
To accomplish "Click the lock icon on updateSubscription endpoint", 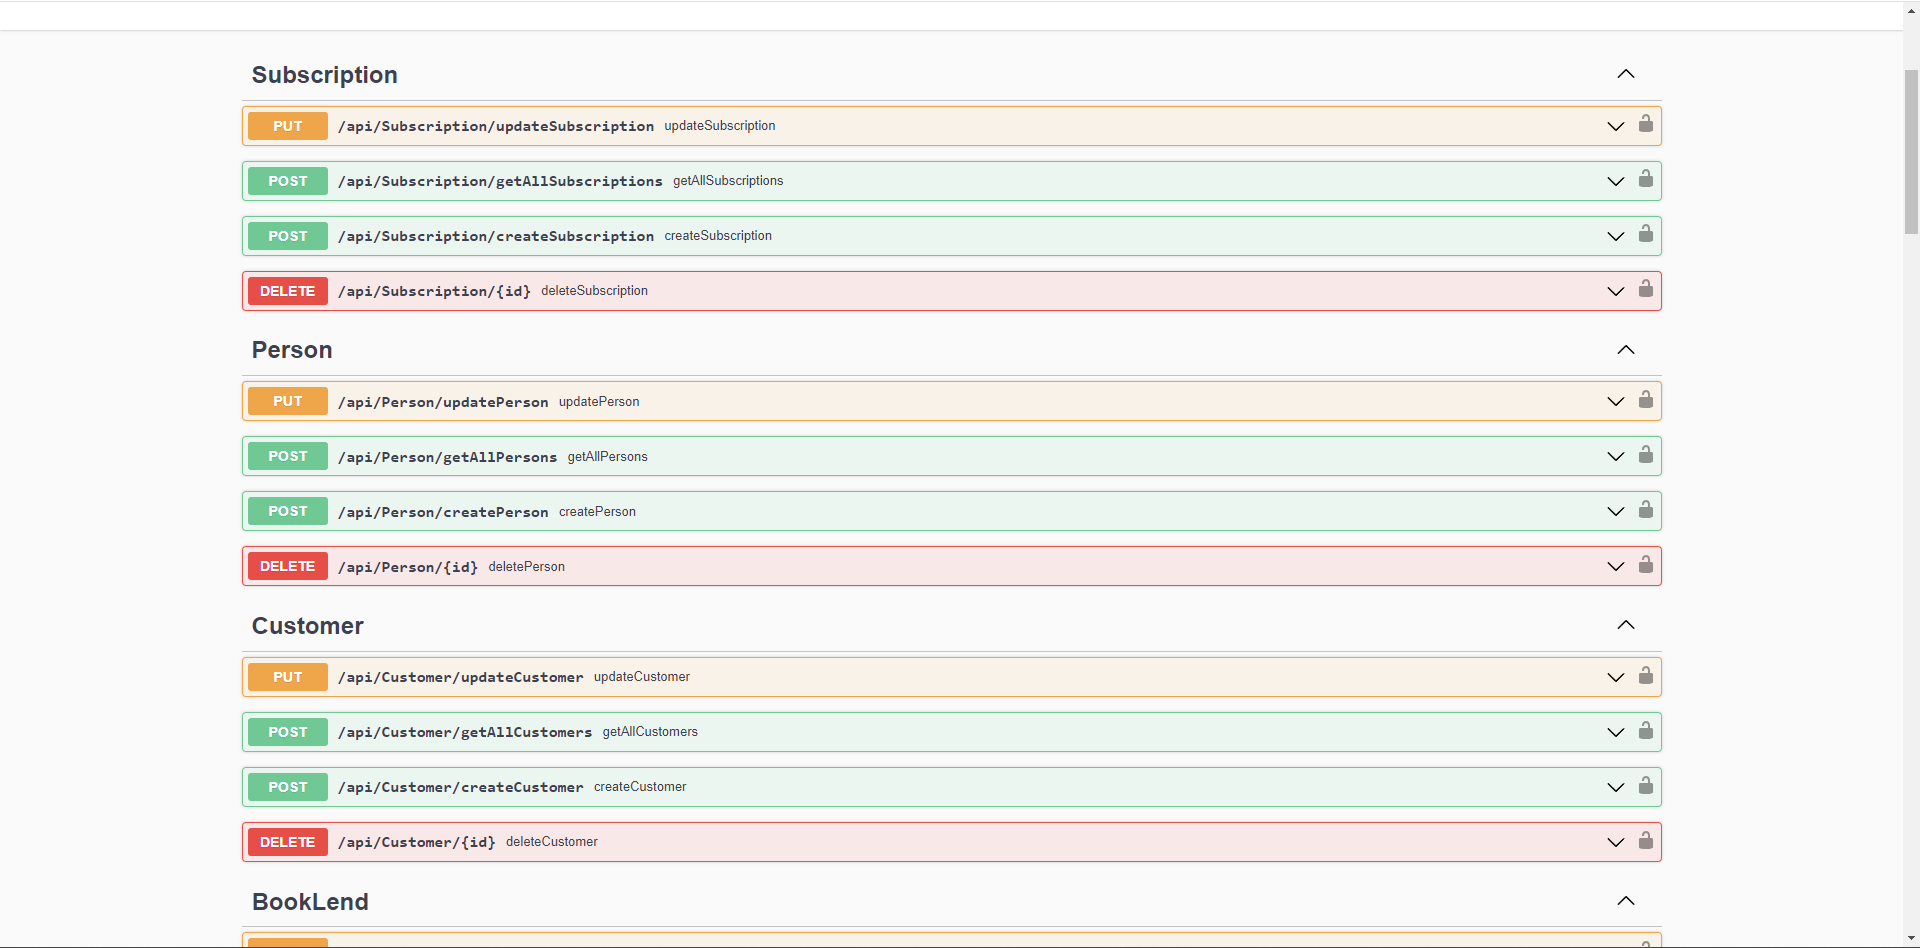I will click(x=1645, y=124).
